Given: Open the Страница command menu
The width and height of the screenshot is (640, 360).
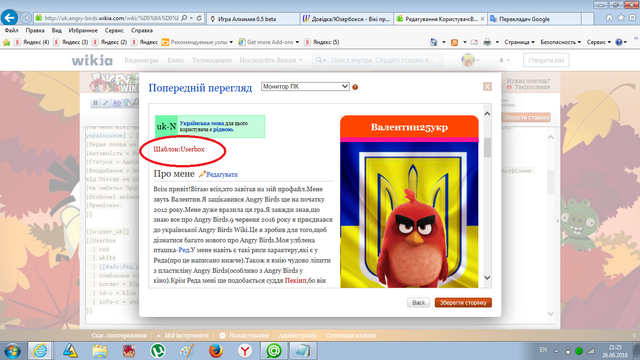Looking at the screenshot, I should point(519,42).
